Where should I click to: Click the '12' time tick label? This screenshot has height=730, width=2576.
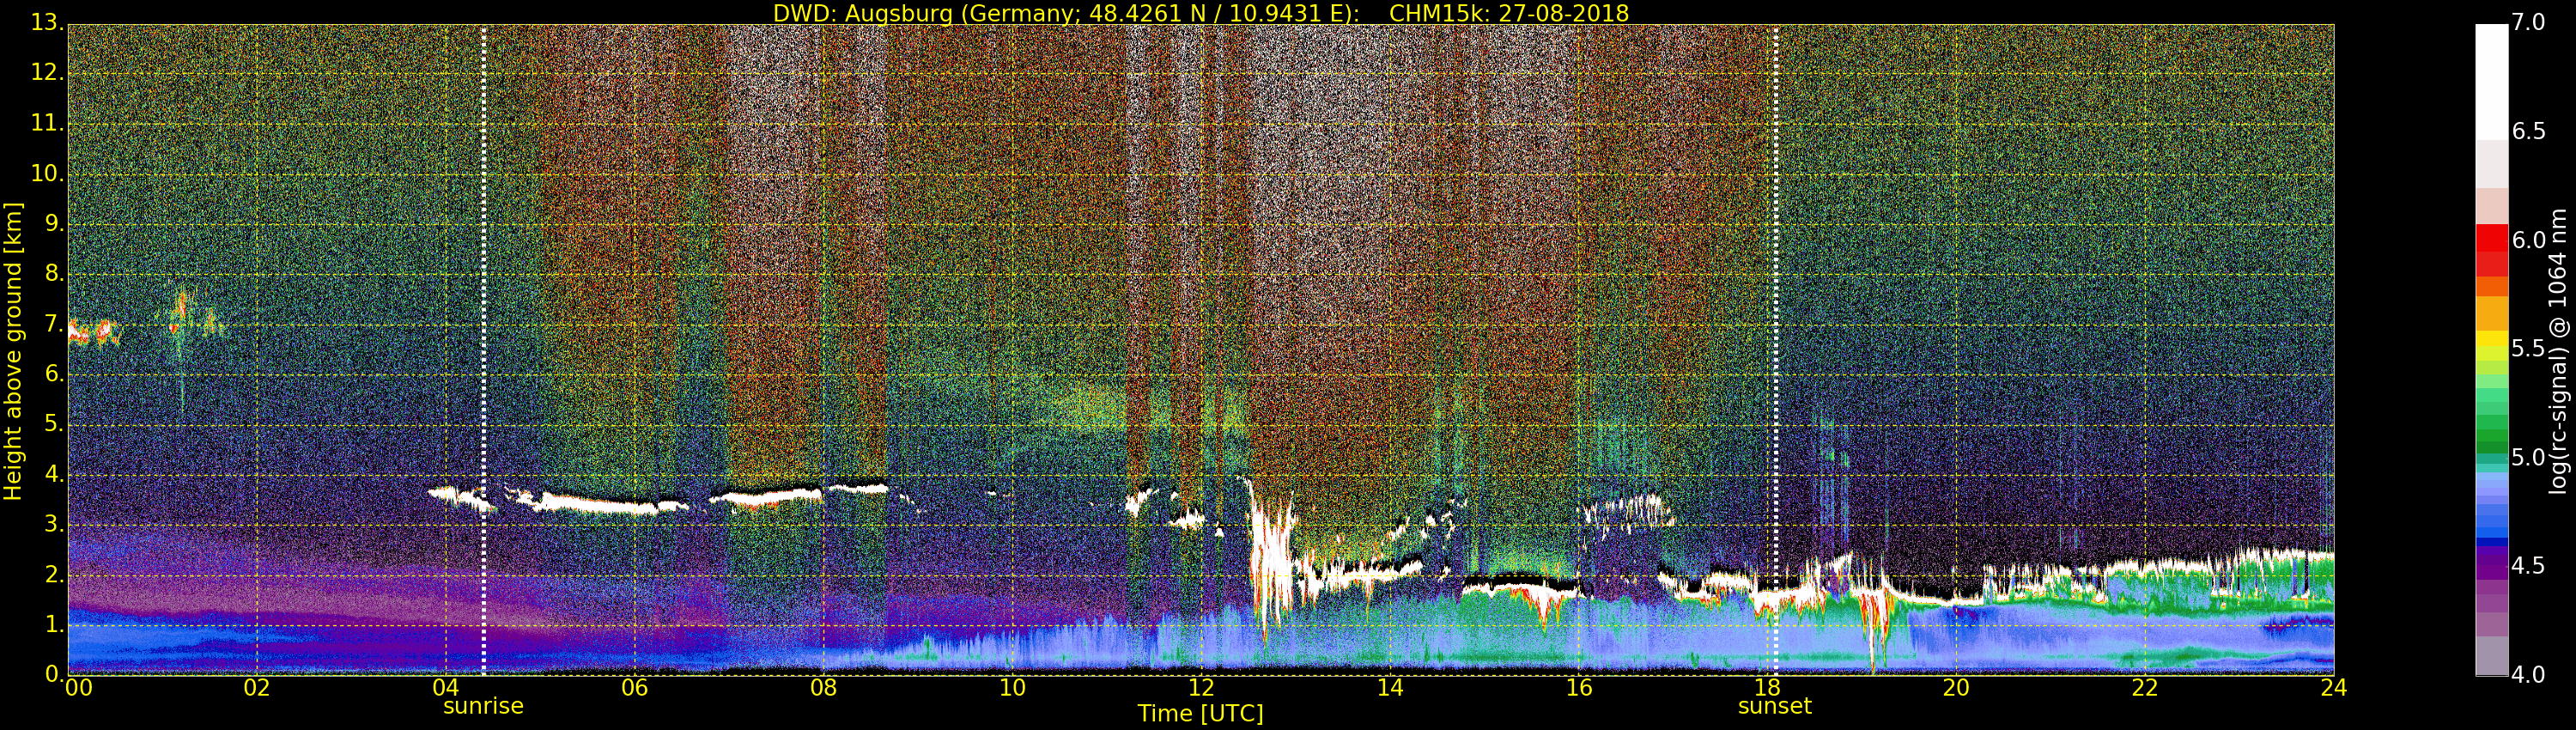(x=1201, y=688)
